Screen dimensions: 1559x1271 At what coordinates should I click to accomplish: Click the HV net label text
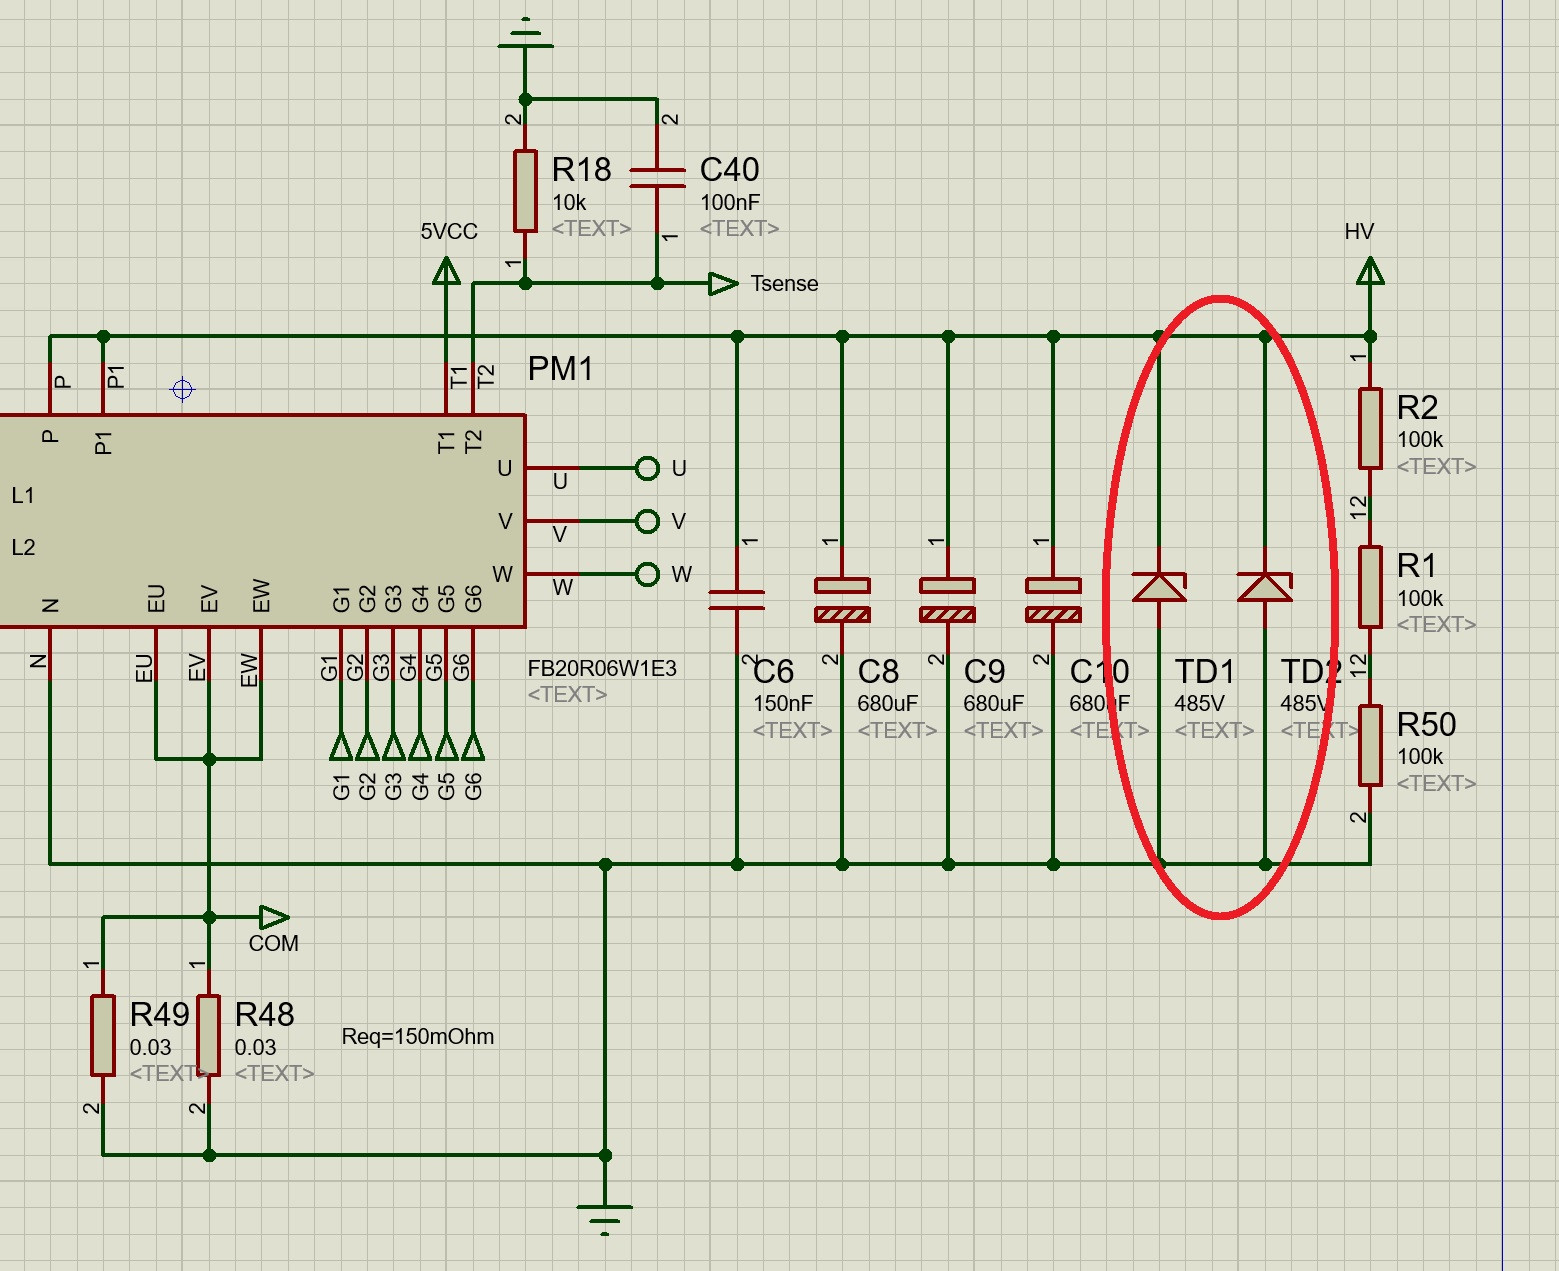pyautogui.click(x=1359, y=232)
